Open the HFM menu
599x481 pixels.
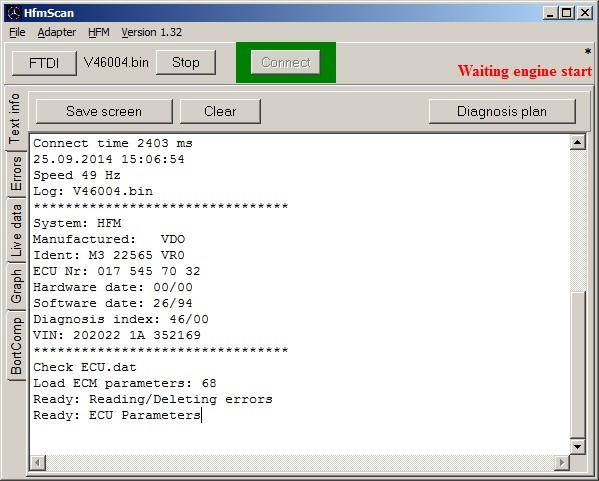tap(99, 32)
